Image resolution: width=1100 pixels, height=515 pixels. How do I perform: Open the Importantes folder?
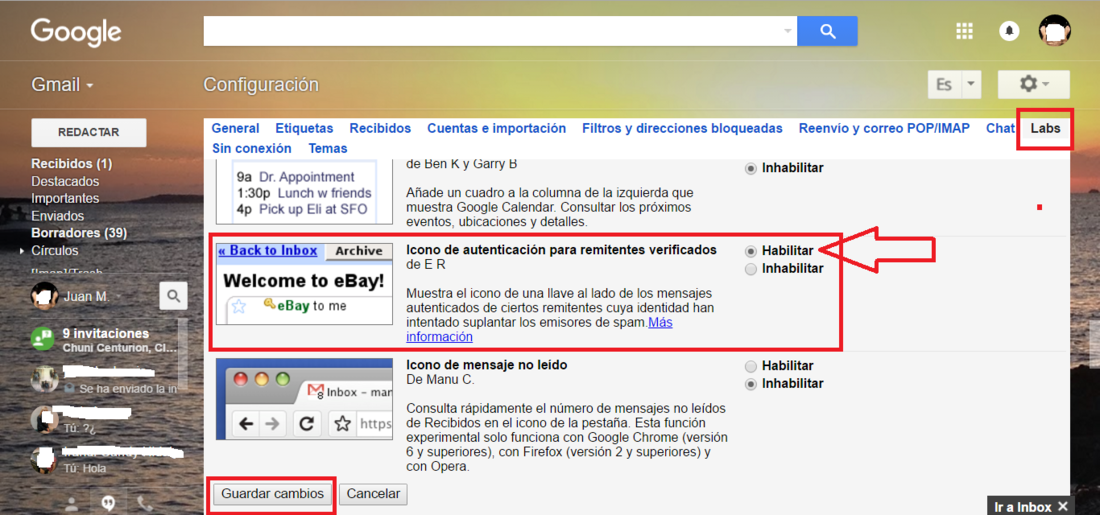click(x=65, y=199)
